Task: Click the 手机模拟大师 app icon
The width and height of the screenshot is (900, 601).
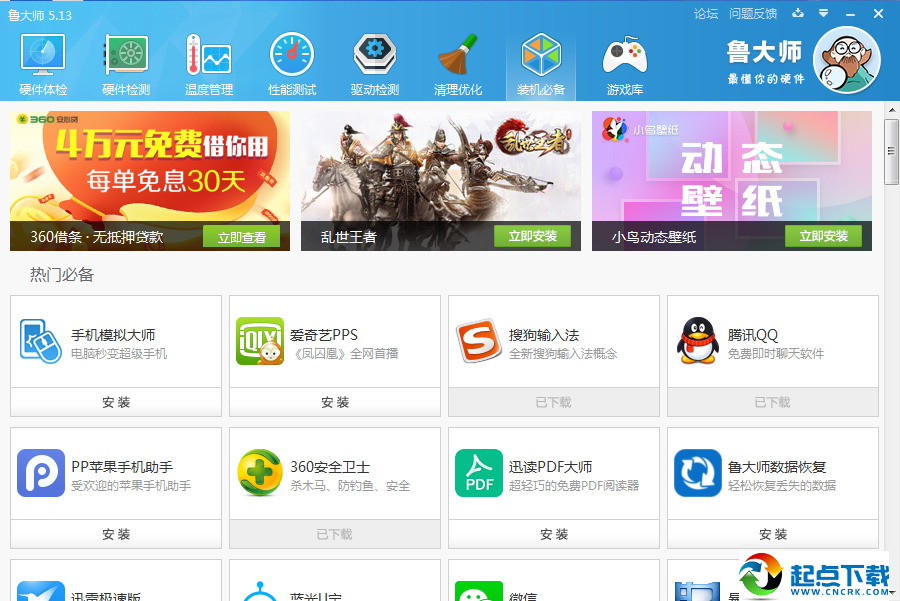Action: tap(40, 341)
